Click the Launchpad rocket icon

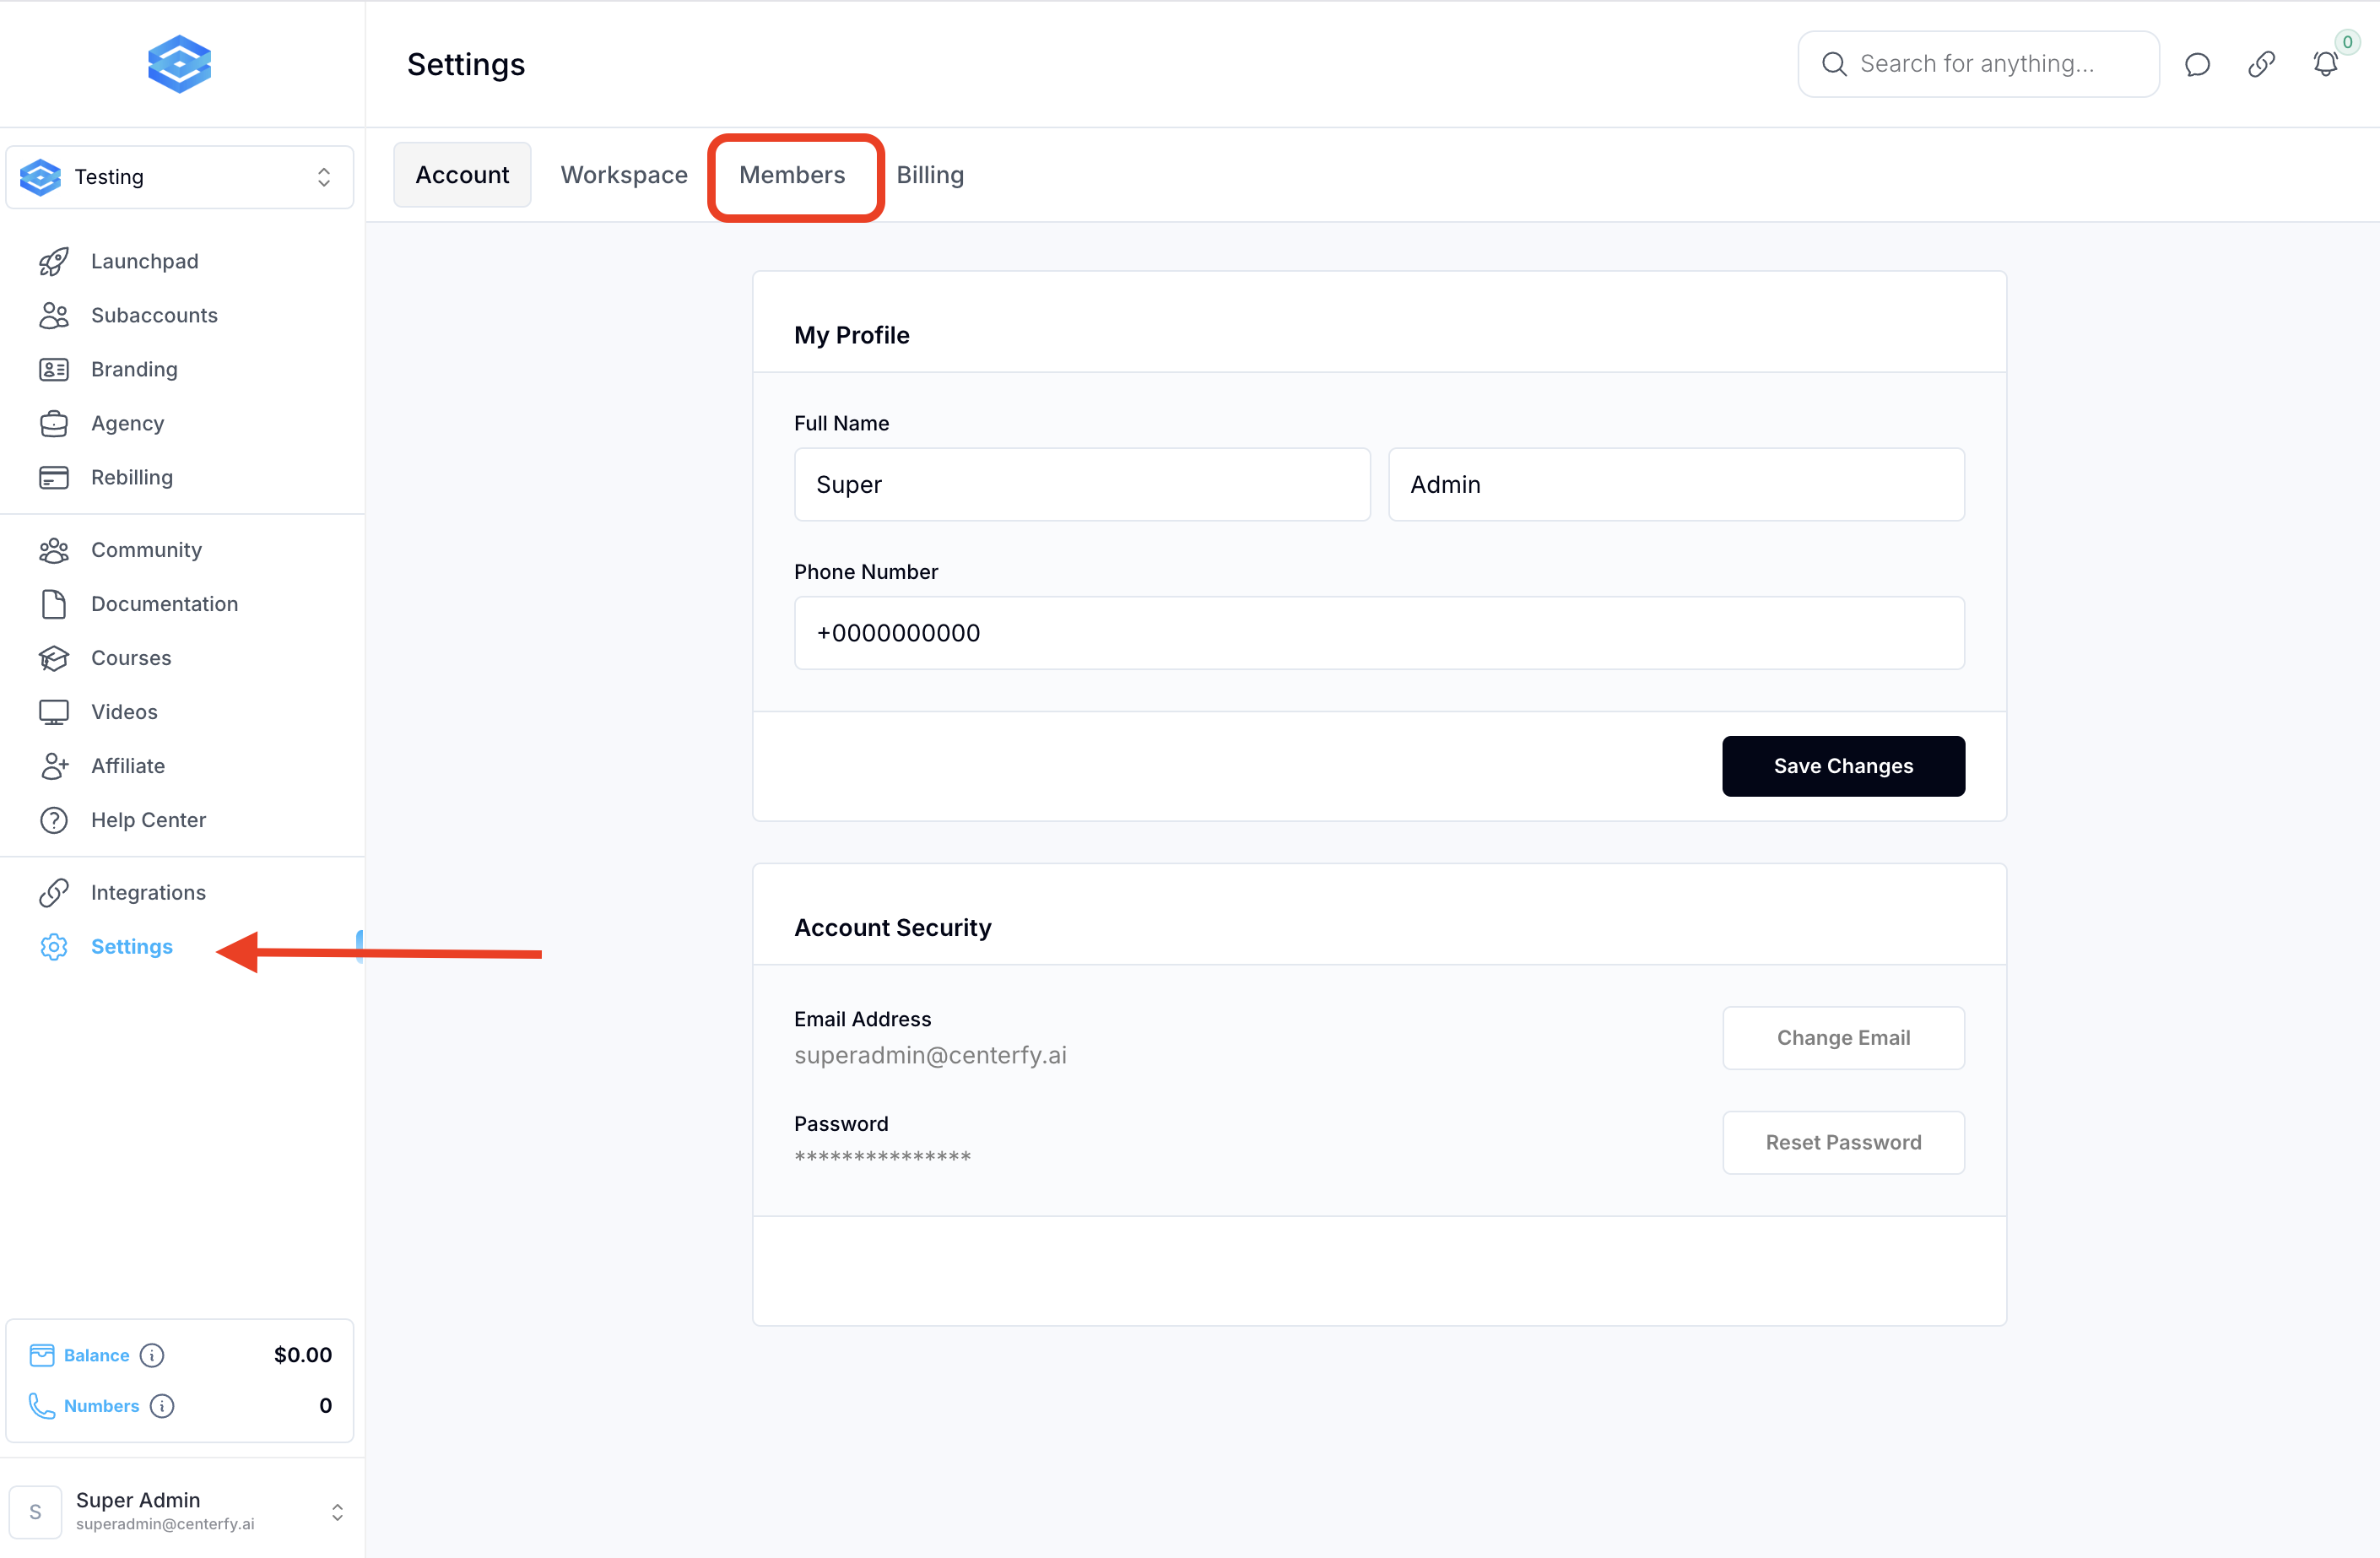point(54,261)
